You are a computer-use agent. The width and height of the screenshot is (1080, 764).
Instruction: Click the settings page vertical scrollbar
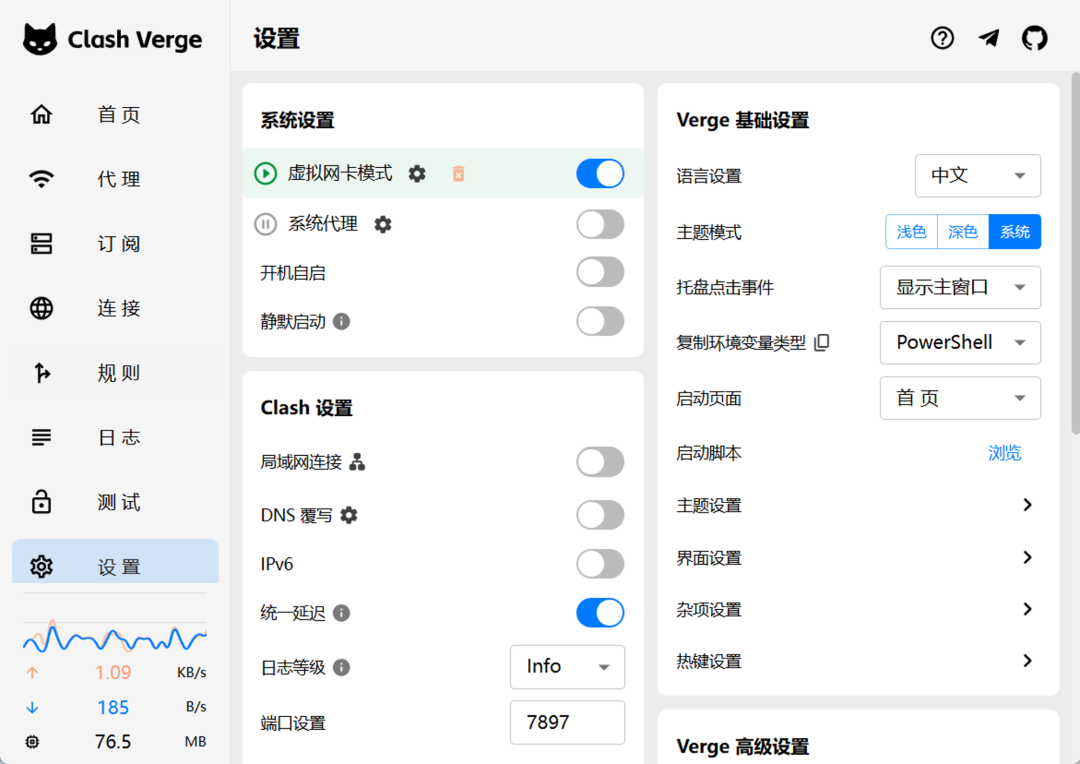pos(1075,253)
